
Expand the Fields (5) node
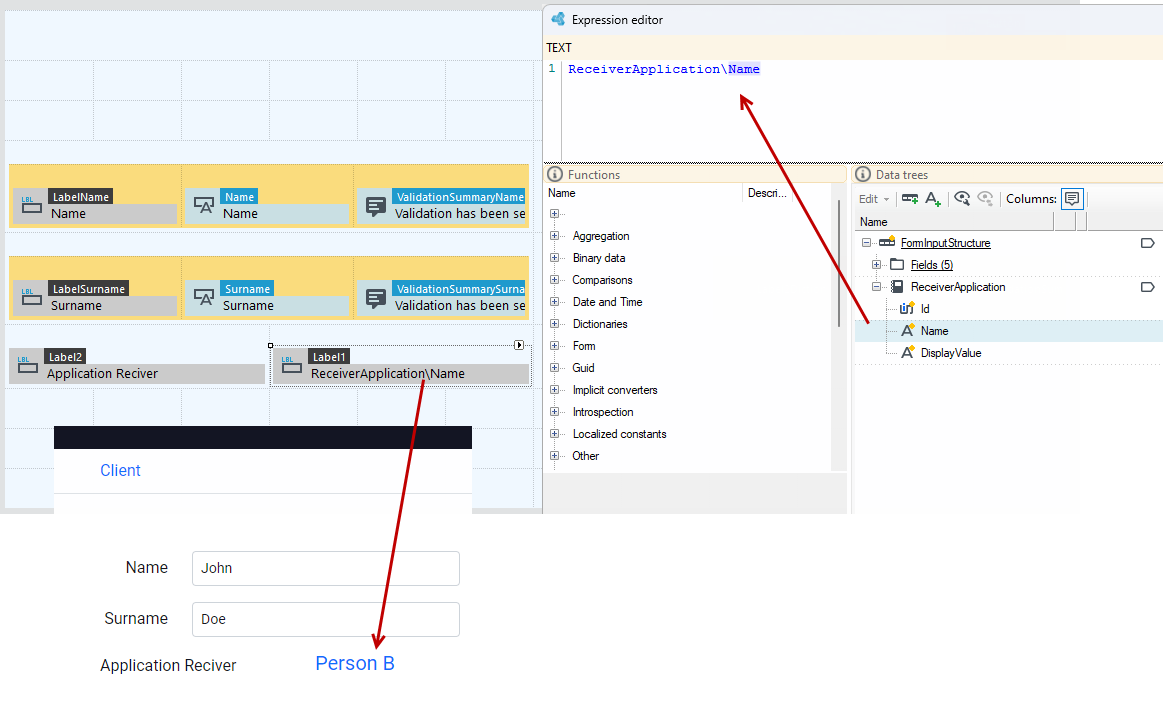point(876,265)
